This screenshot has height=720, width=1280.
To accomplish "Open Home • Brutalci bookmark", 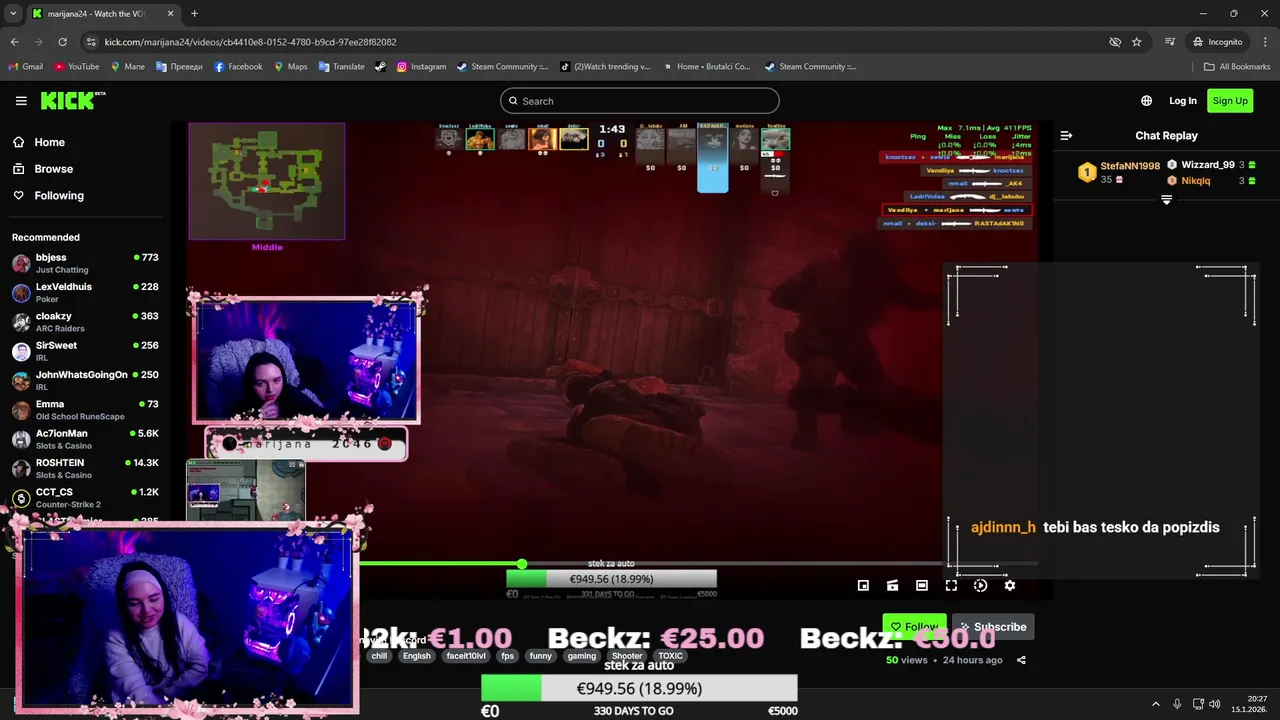I will 706,67.
